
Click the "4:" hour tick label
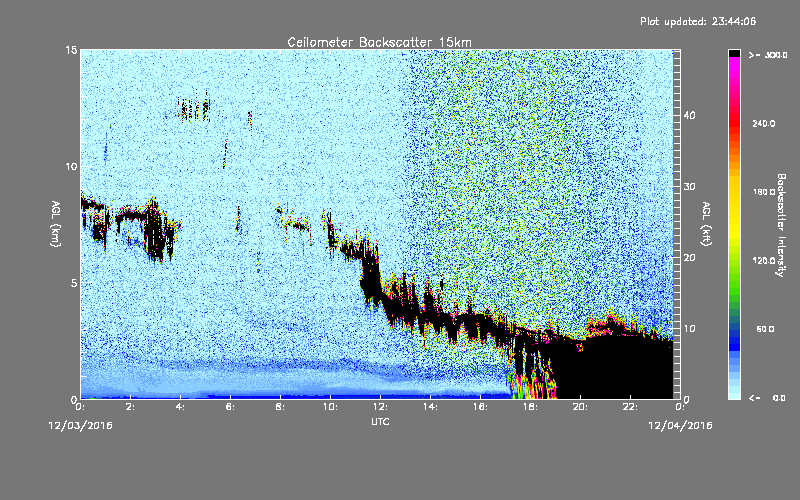[x=181, y=407]
